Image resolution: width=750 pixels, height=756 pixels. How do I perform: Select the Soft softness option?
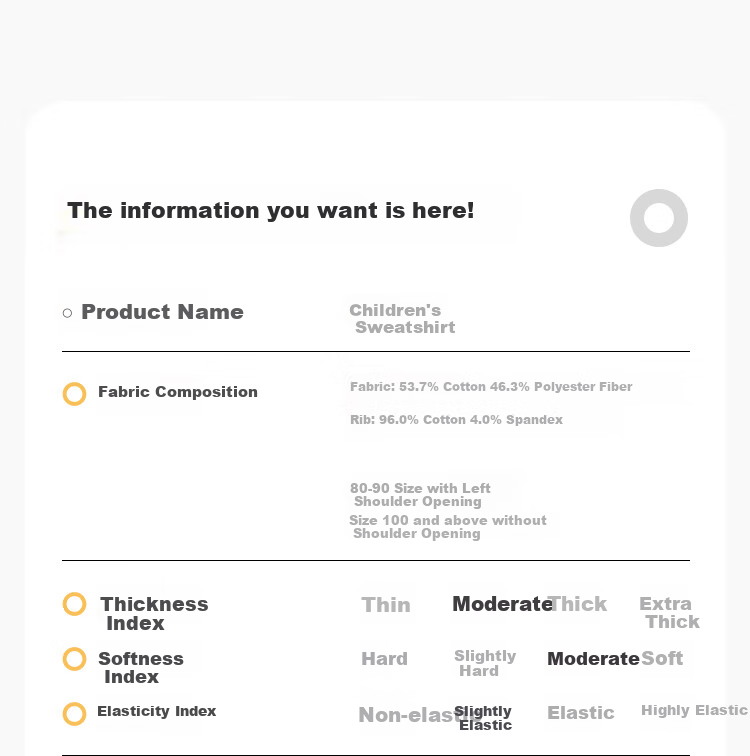662,658
